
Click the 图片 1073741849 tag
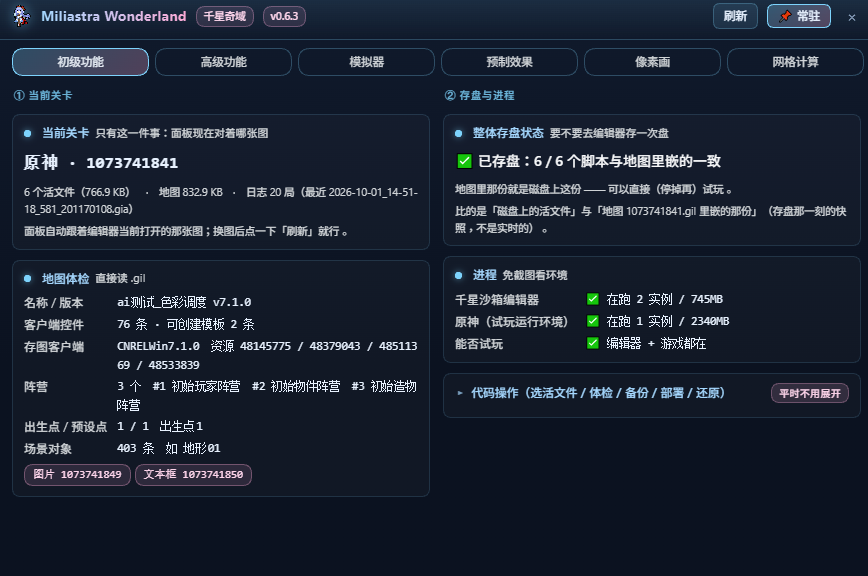click(x=77, y=475)
